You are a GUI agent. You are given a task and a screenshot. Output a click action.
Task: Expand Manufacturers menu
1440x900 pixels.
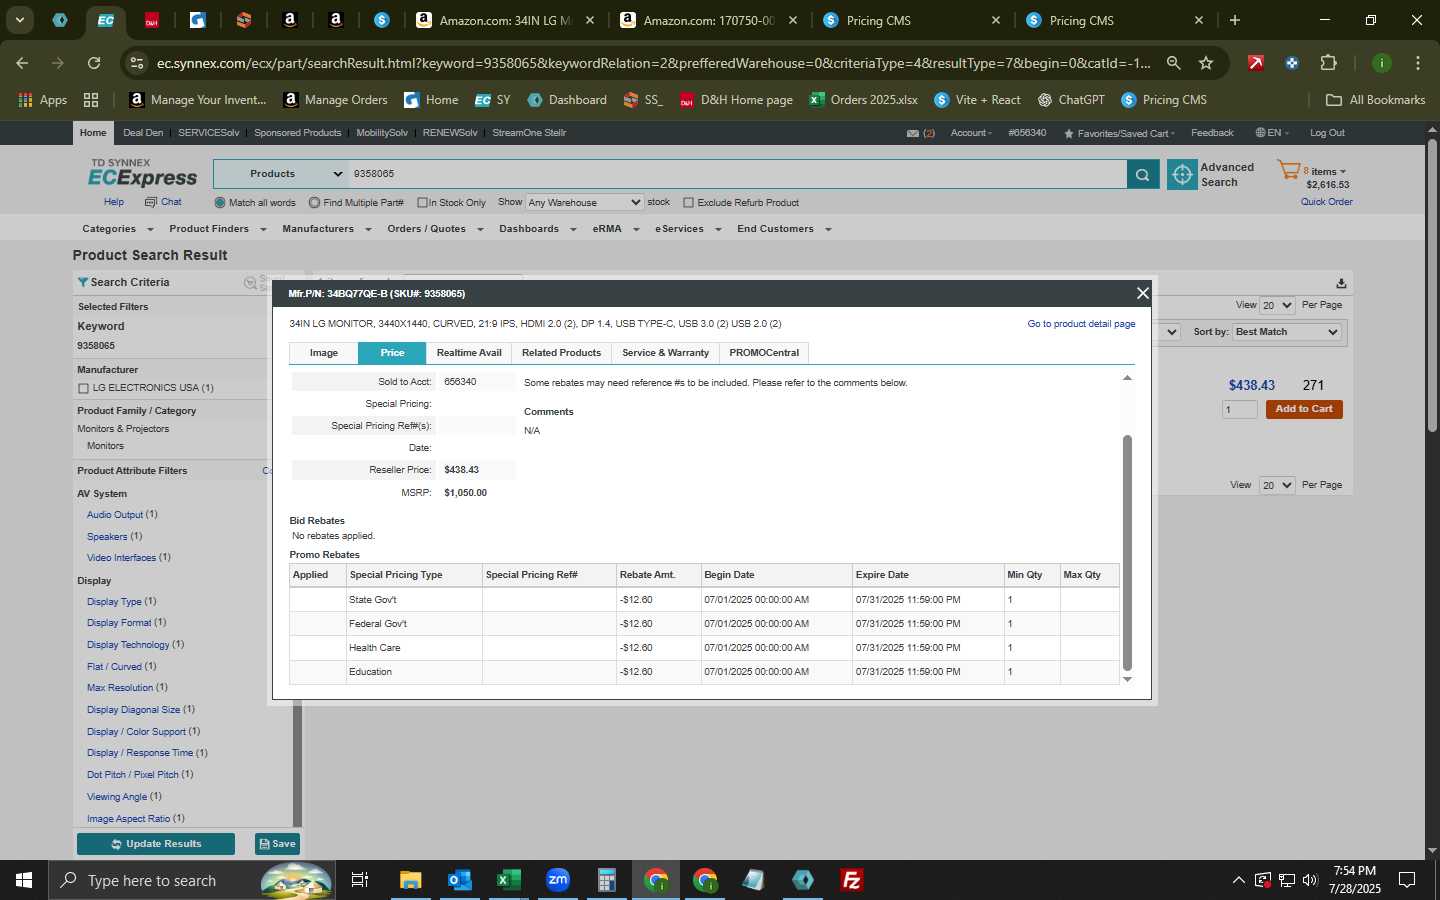tap(327, 229)
